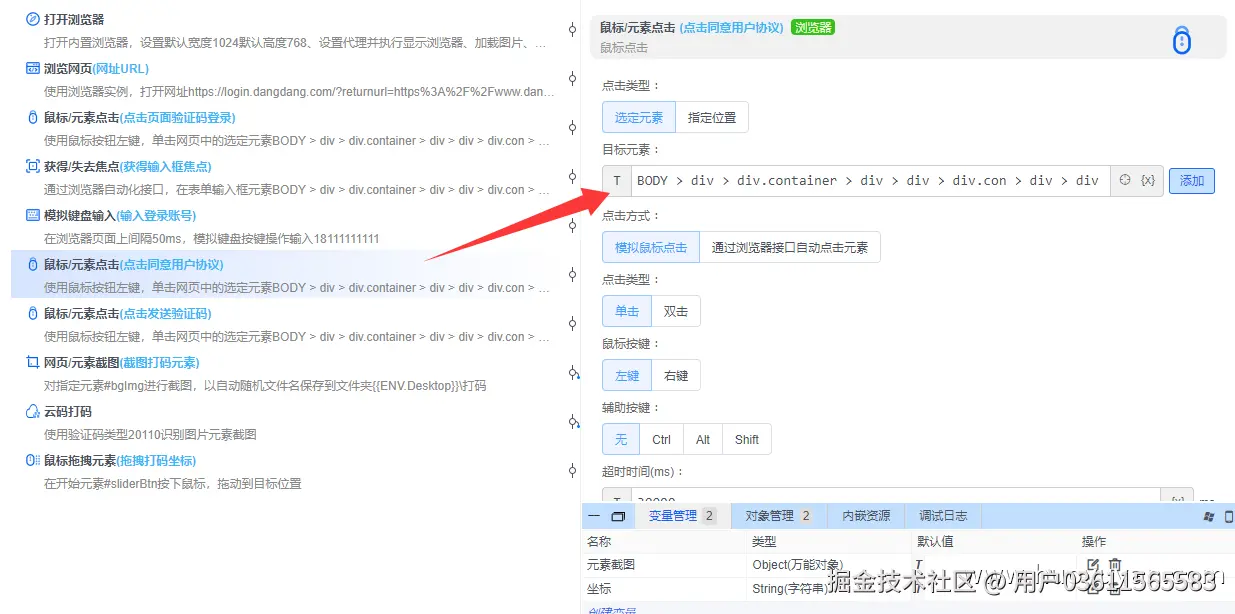
Task: Click the 创建变量 link
Action: tap(614, 609)
